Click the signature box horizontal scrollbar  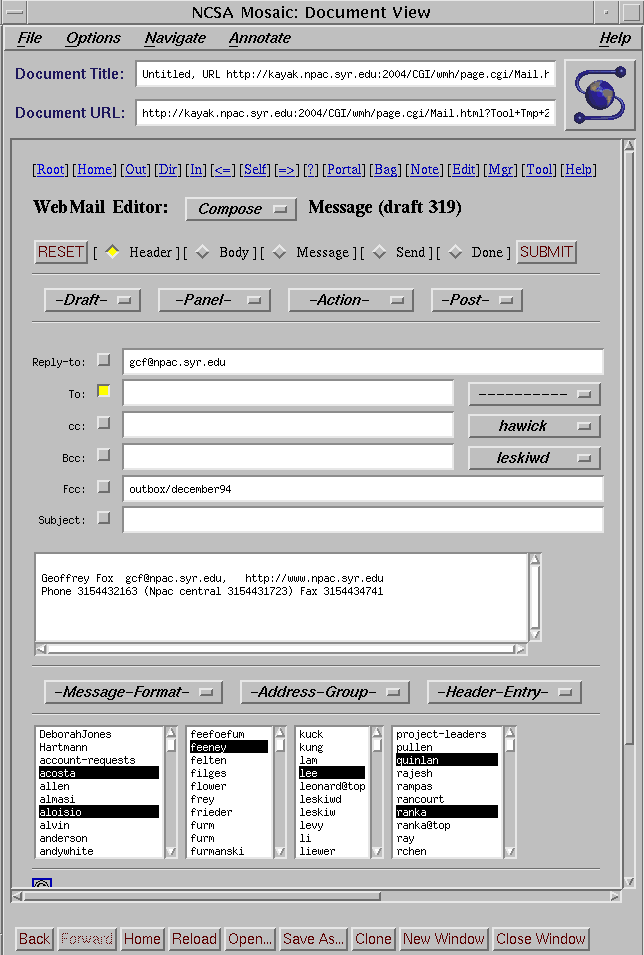tap(281, 649)
